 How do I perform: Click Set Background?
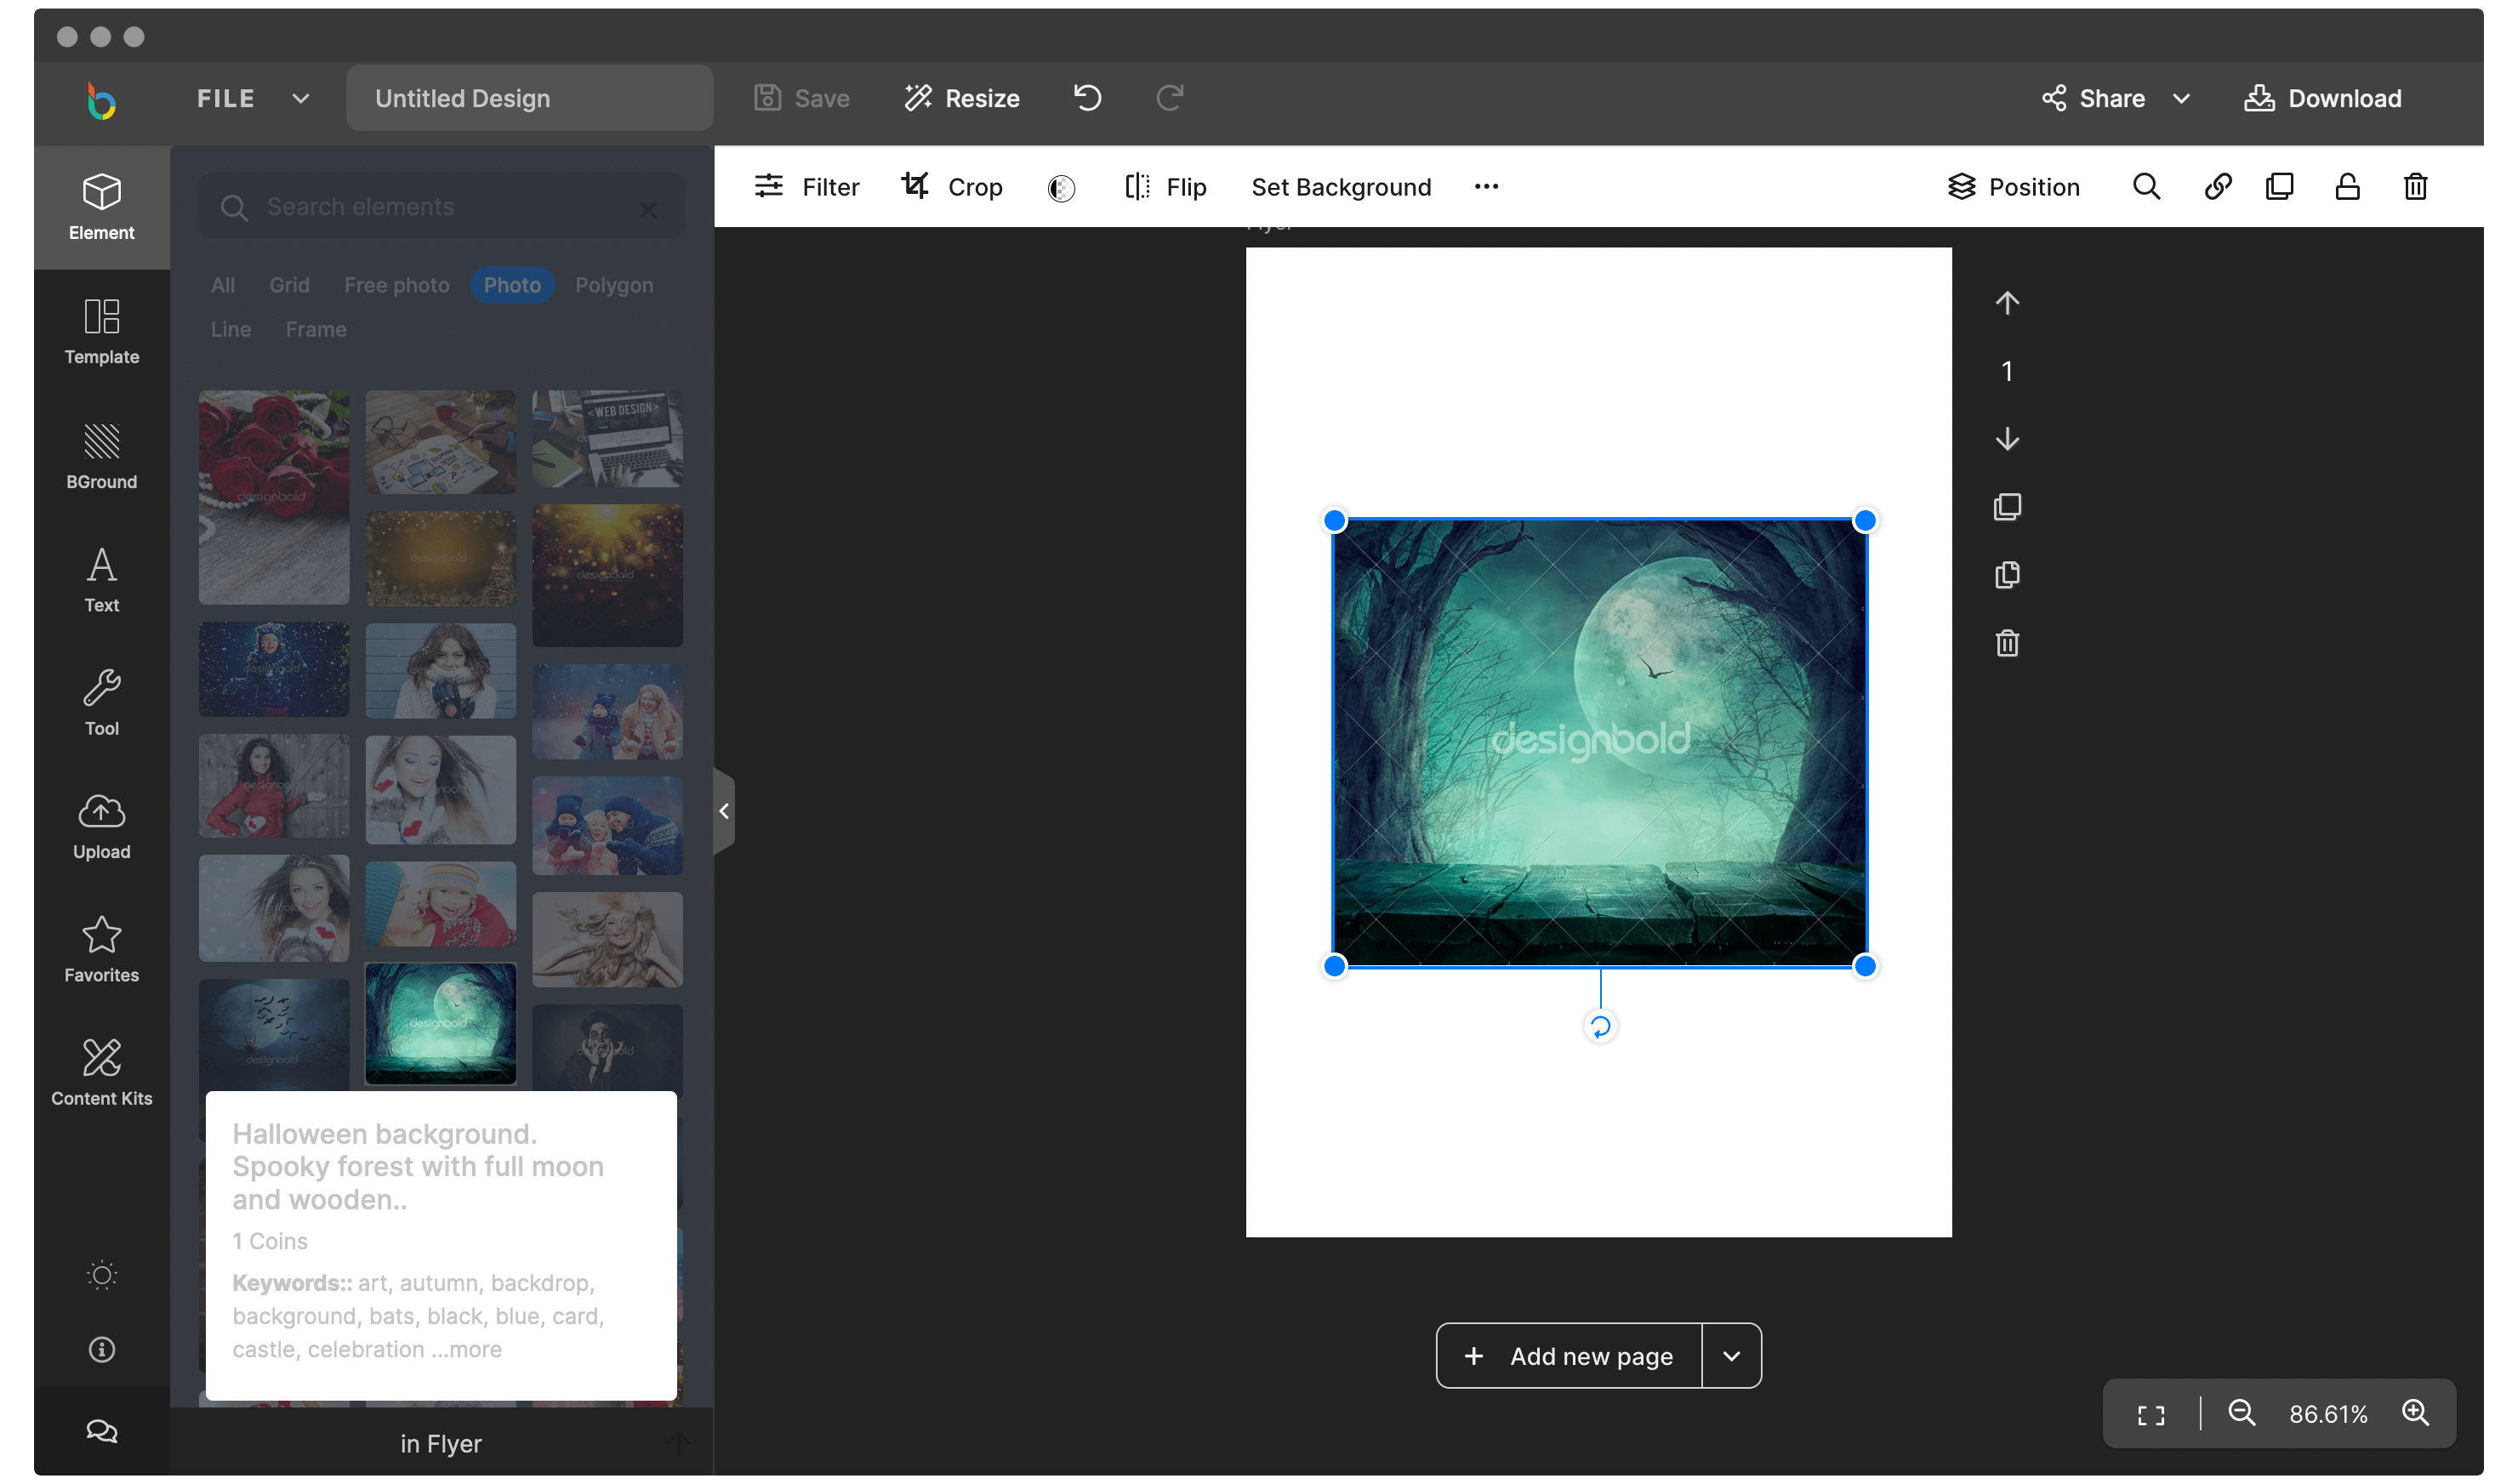[1341, 187]
